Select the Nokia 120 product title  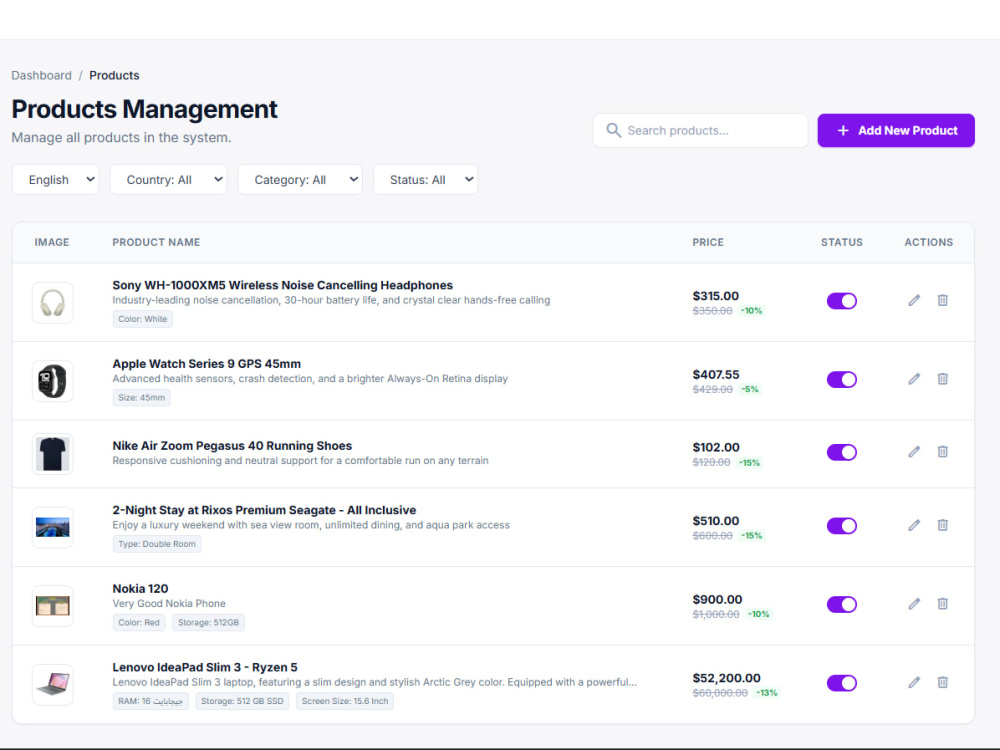pos(140,589)
